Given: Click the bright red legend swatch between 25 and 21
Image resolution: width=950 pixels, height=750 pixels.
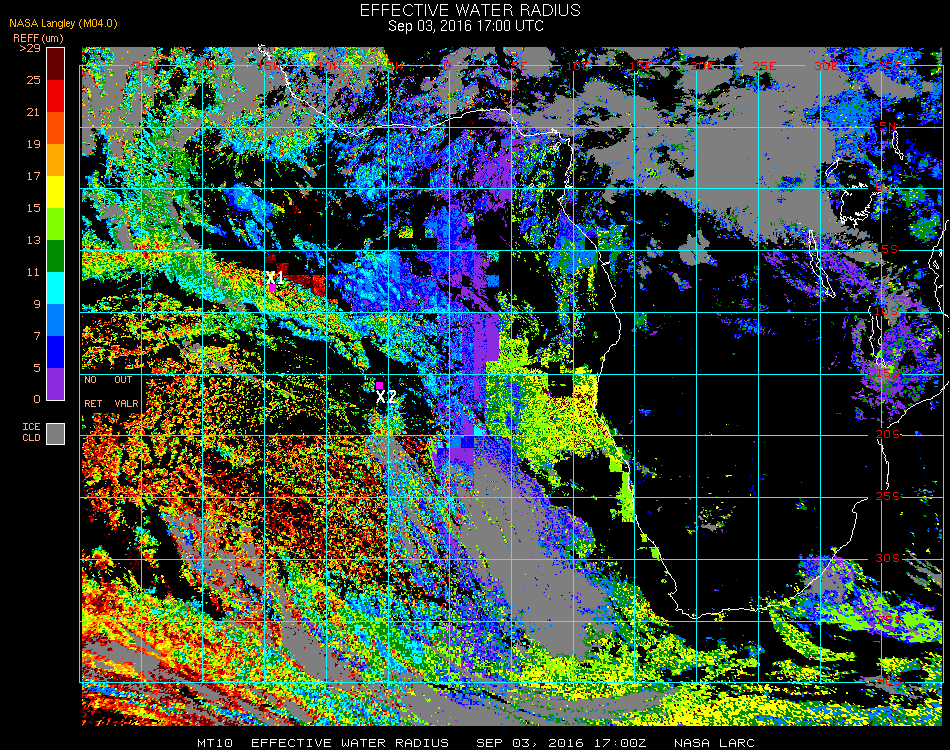Looking at the screenshot, I should (x=56, y=96).
